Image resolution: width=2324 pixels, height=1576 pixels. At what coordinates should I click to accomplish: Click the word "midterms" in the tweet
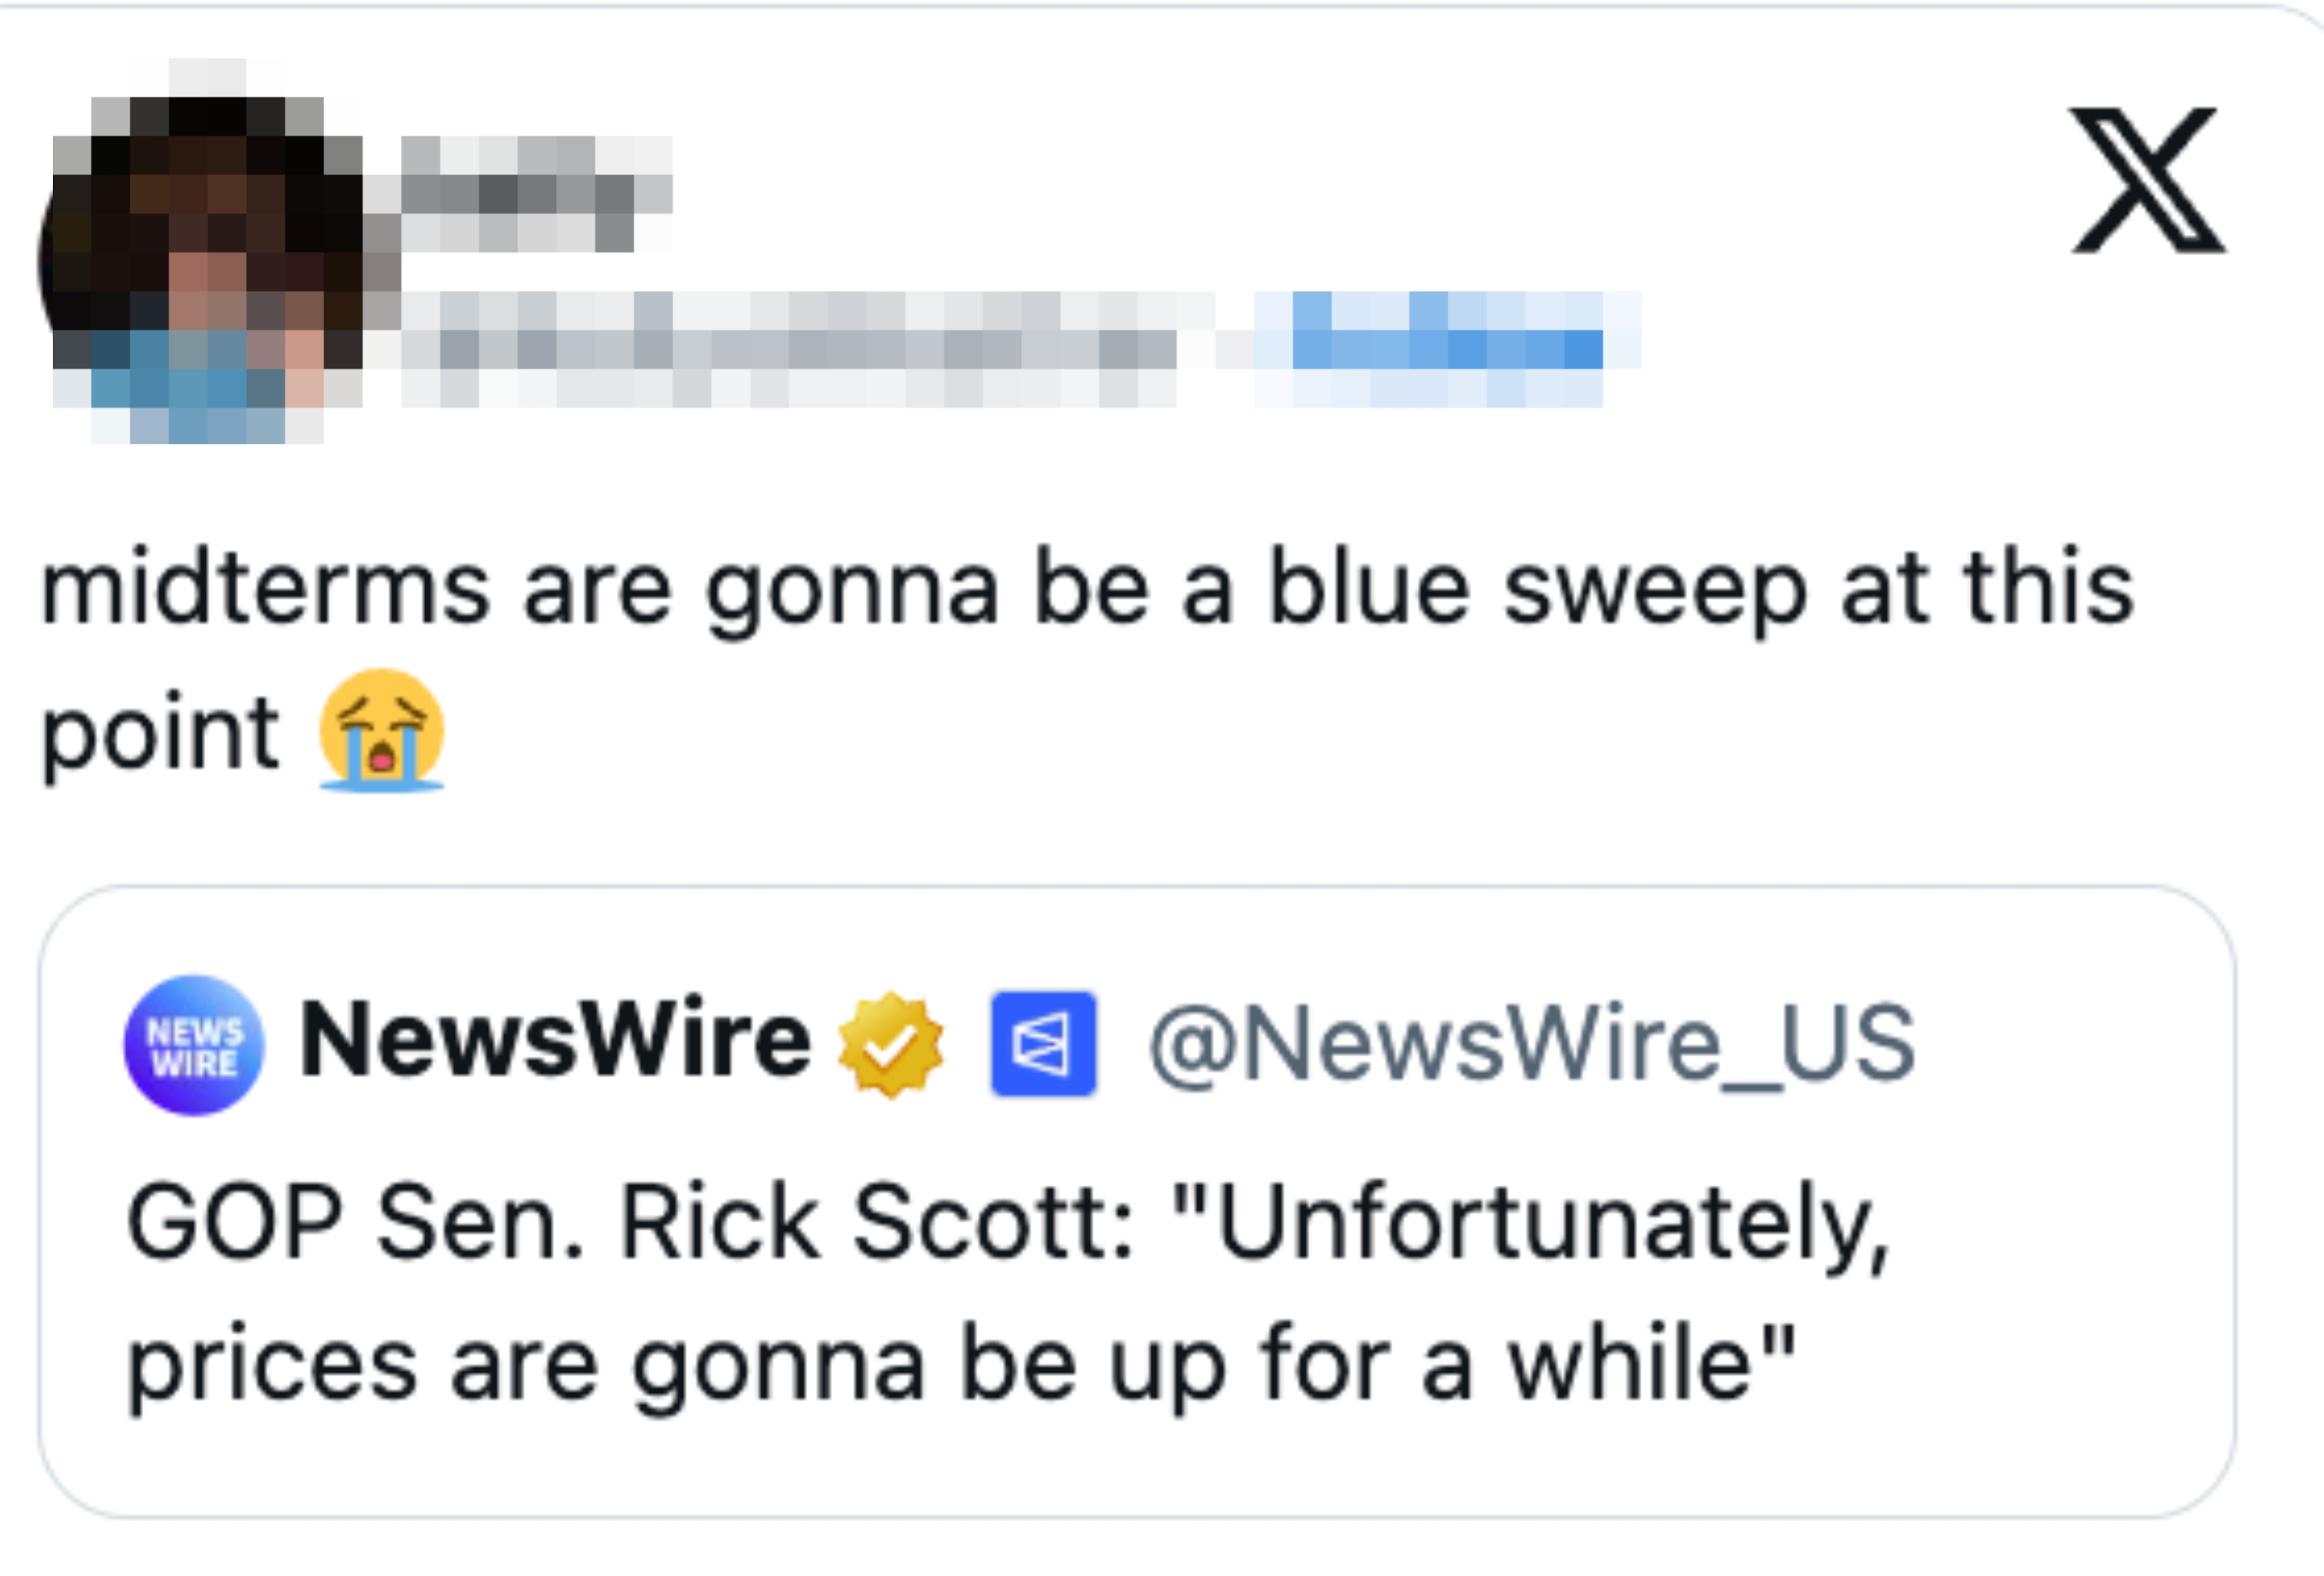265,590
